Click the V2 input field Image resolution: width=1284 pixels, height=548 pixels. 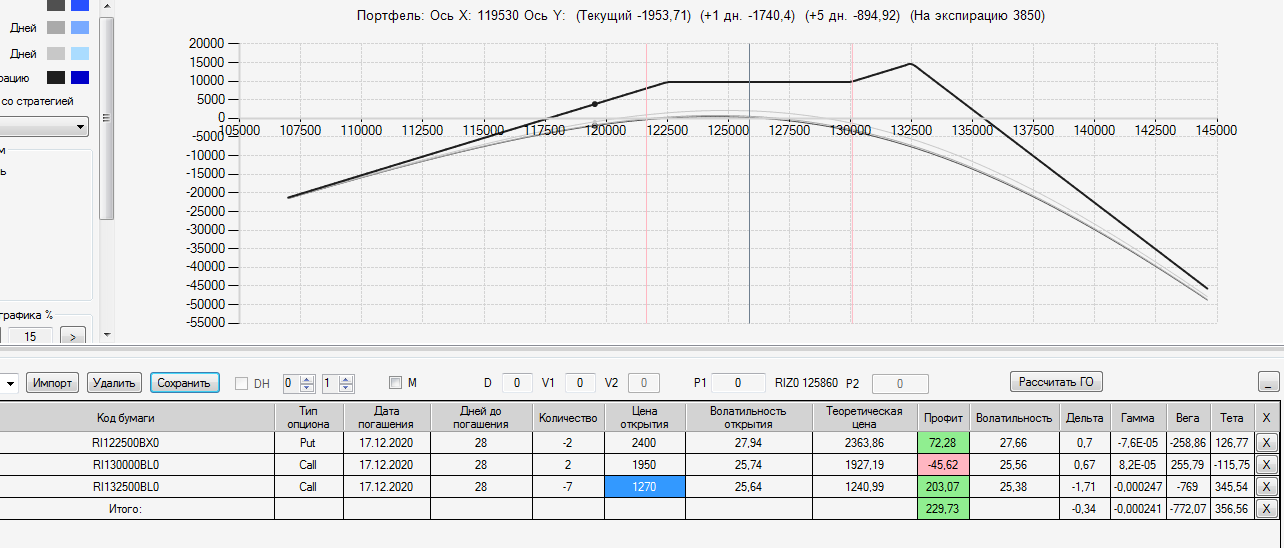coord(644,382)
